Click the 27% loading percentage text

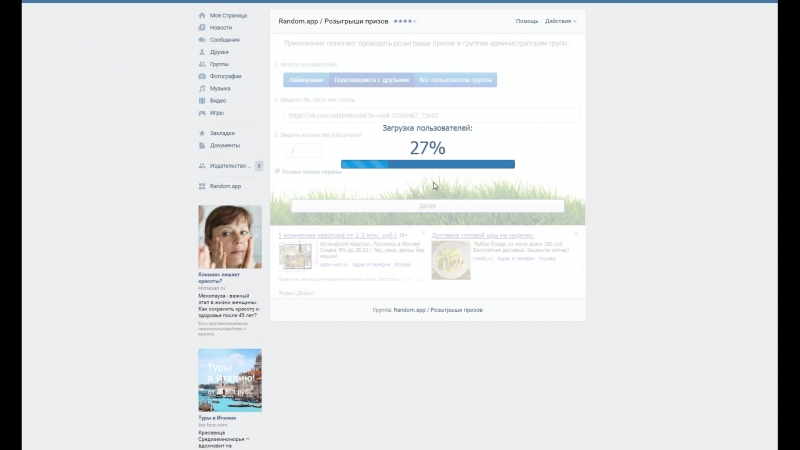pyautogui.click(x=428, y=148)
